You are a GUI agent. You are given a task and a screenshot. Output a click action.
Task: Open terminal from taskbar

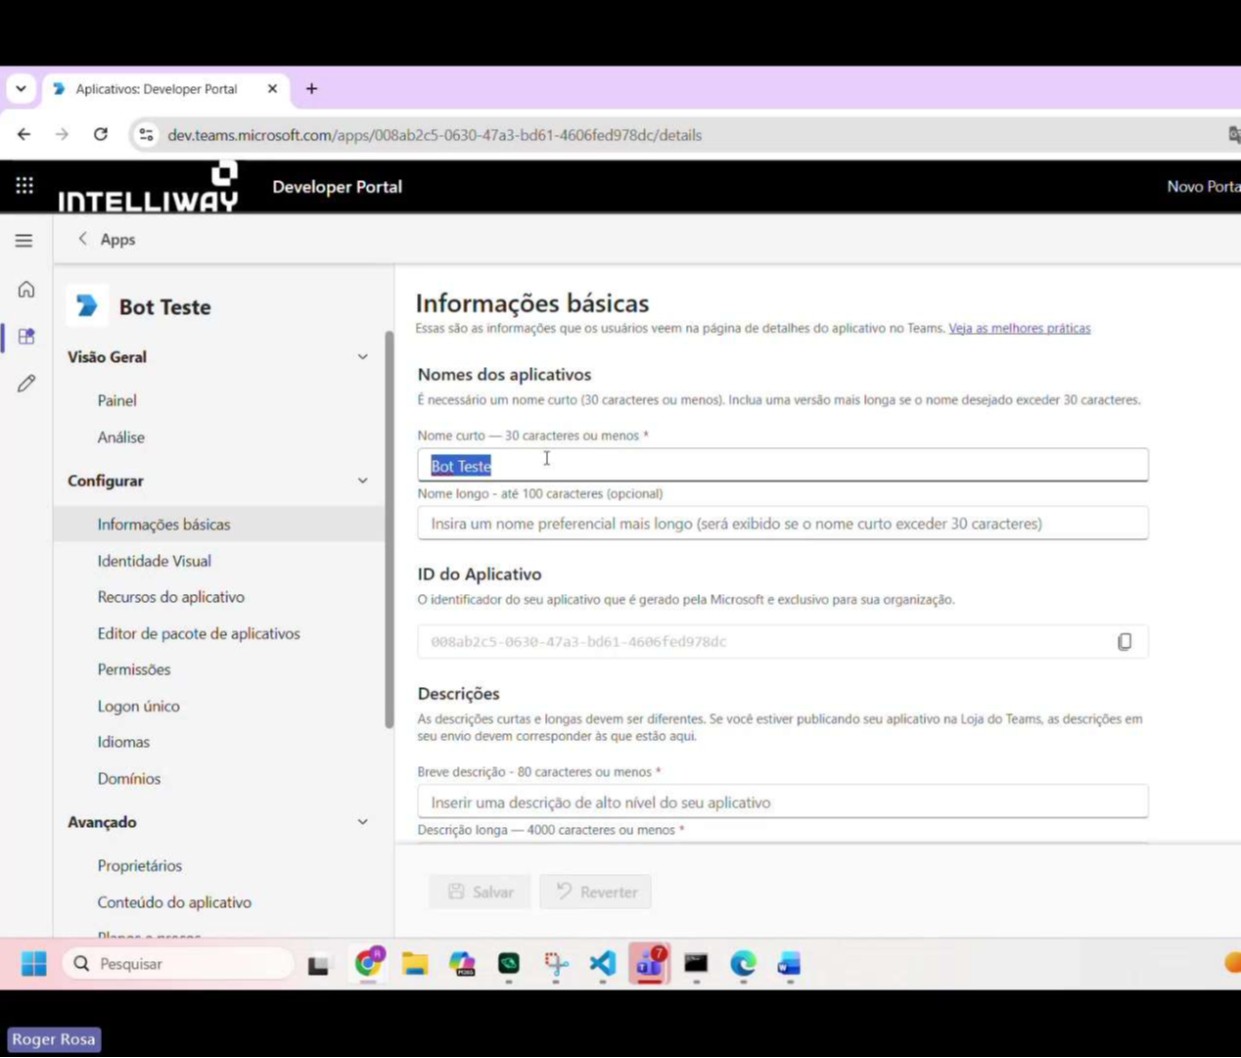coord(696,963)
